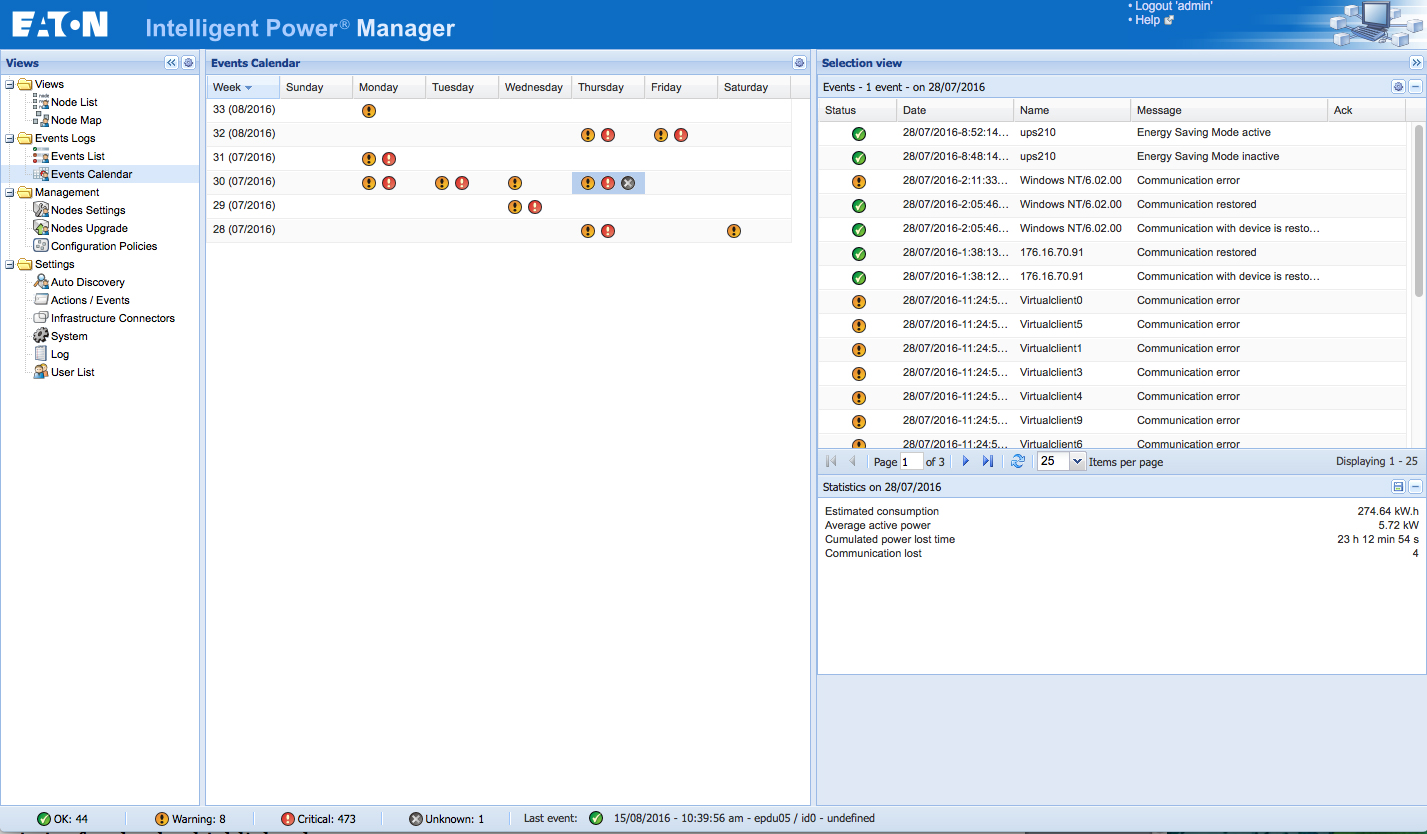Click the Message column header

(x=1229, y=110)
